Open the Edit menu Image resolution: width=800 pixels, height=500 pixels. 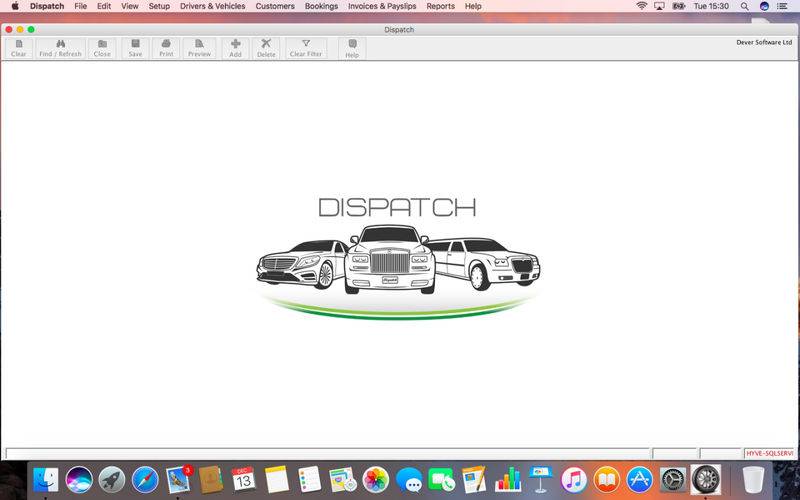pos(104,6)
